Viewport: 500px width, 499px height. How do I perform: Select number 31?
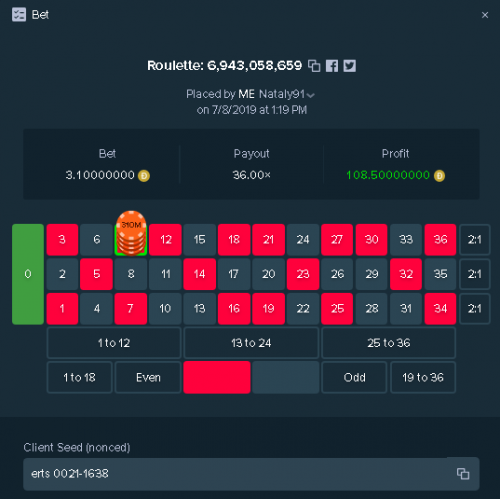406,309
